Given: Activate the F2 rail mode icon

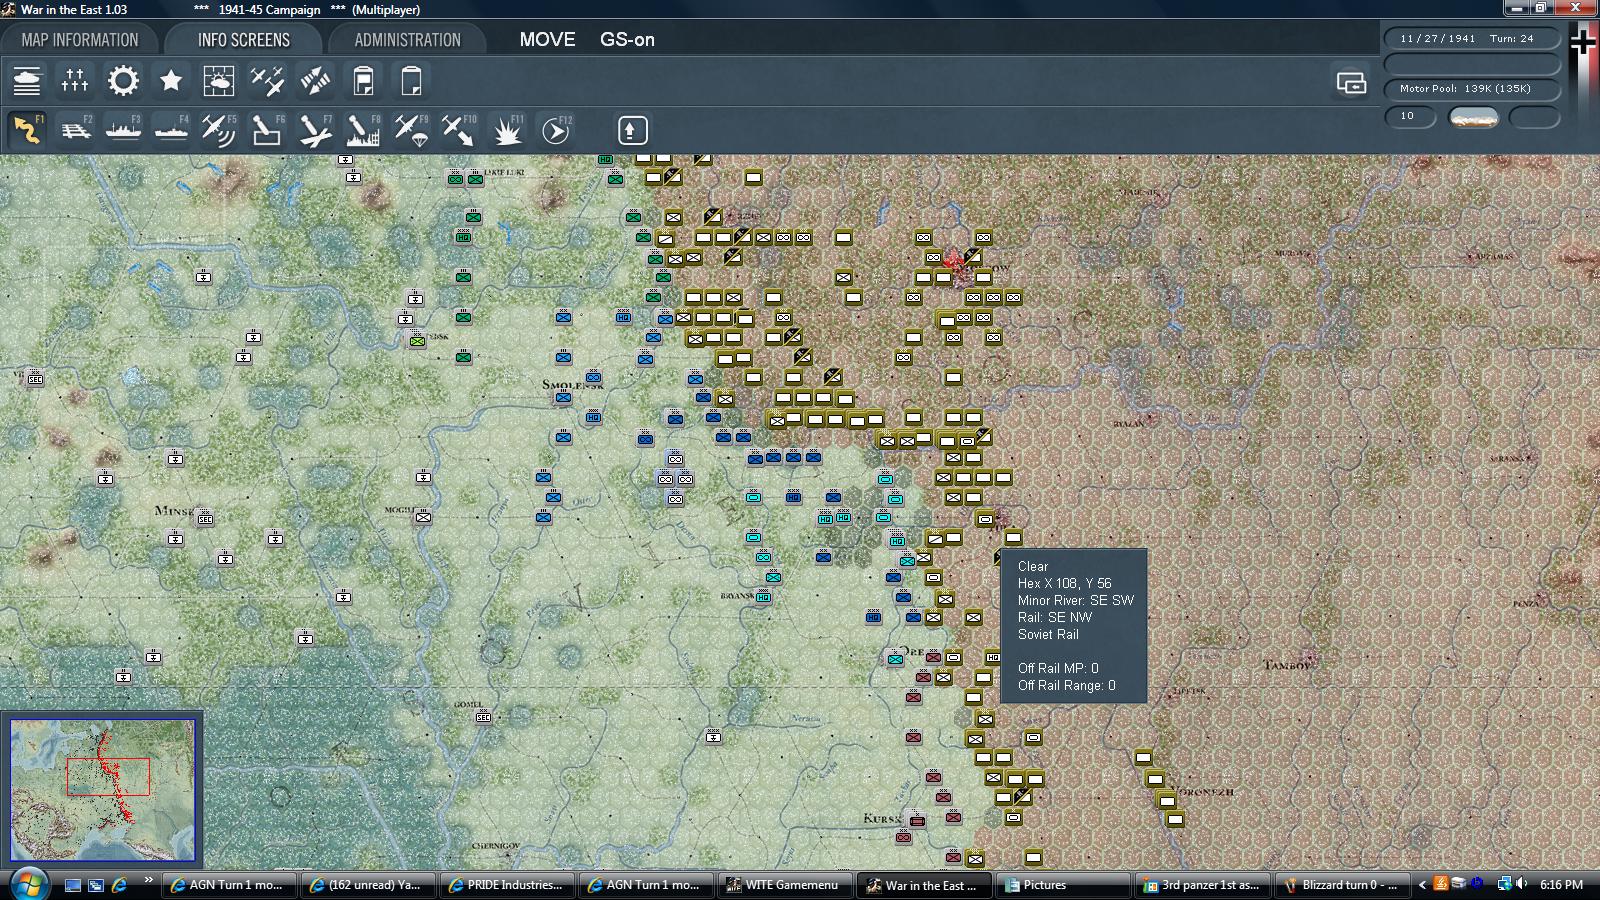Looking at the screenshot, I should point(75,130).
